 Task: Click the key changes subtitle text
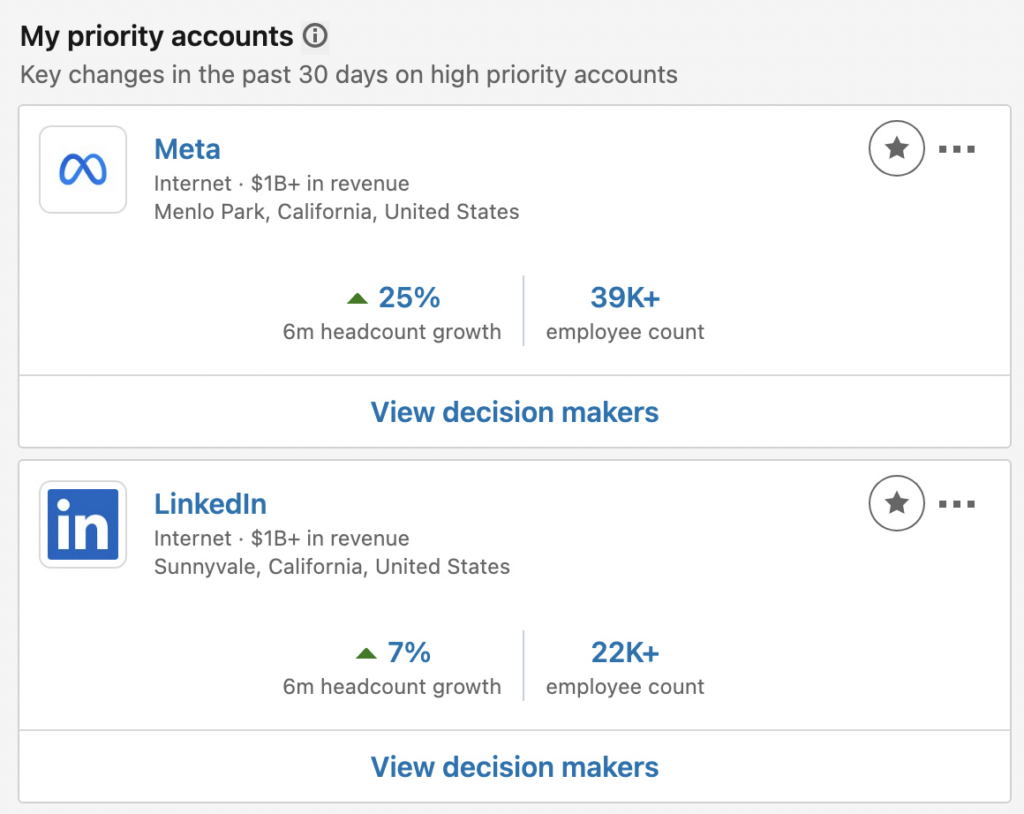click(350, 75)
